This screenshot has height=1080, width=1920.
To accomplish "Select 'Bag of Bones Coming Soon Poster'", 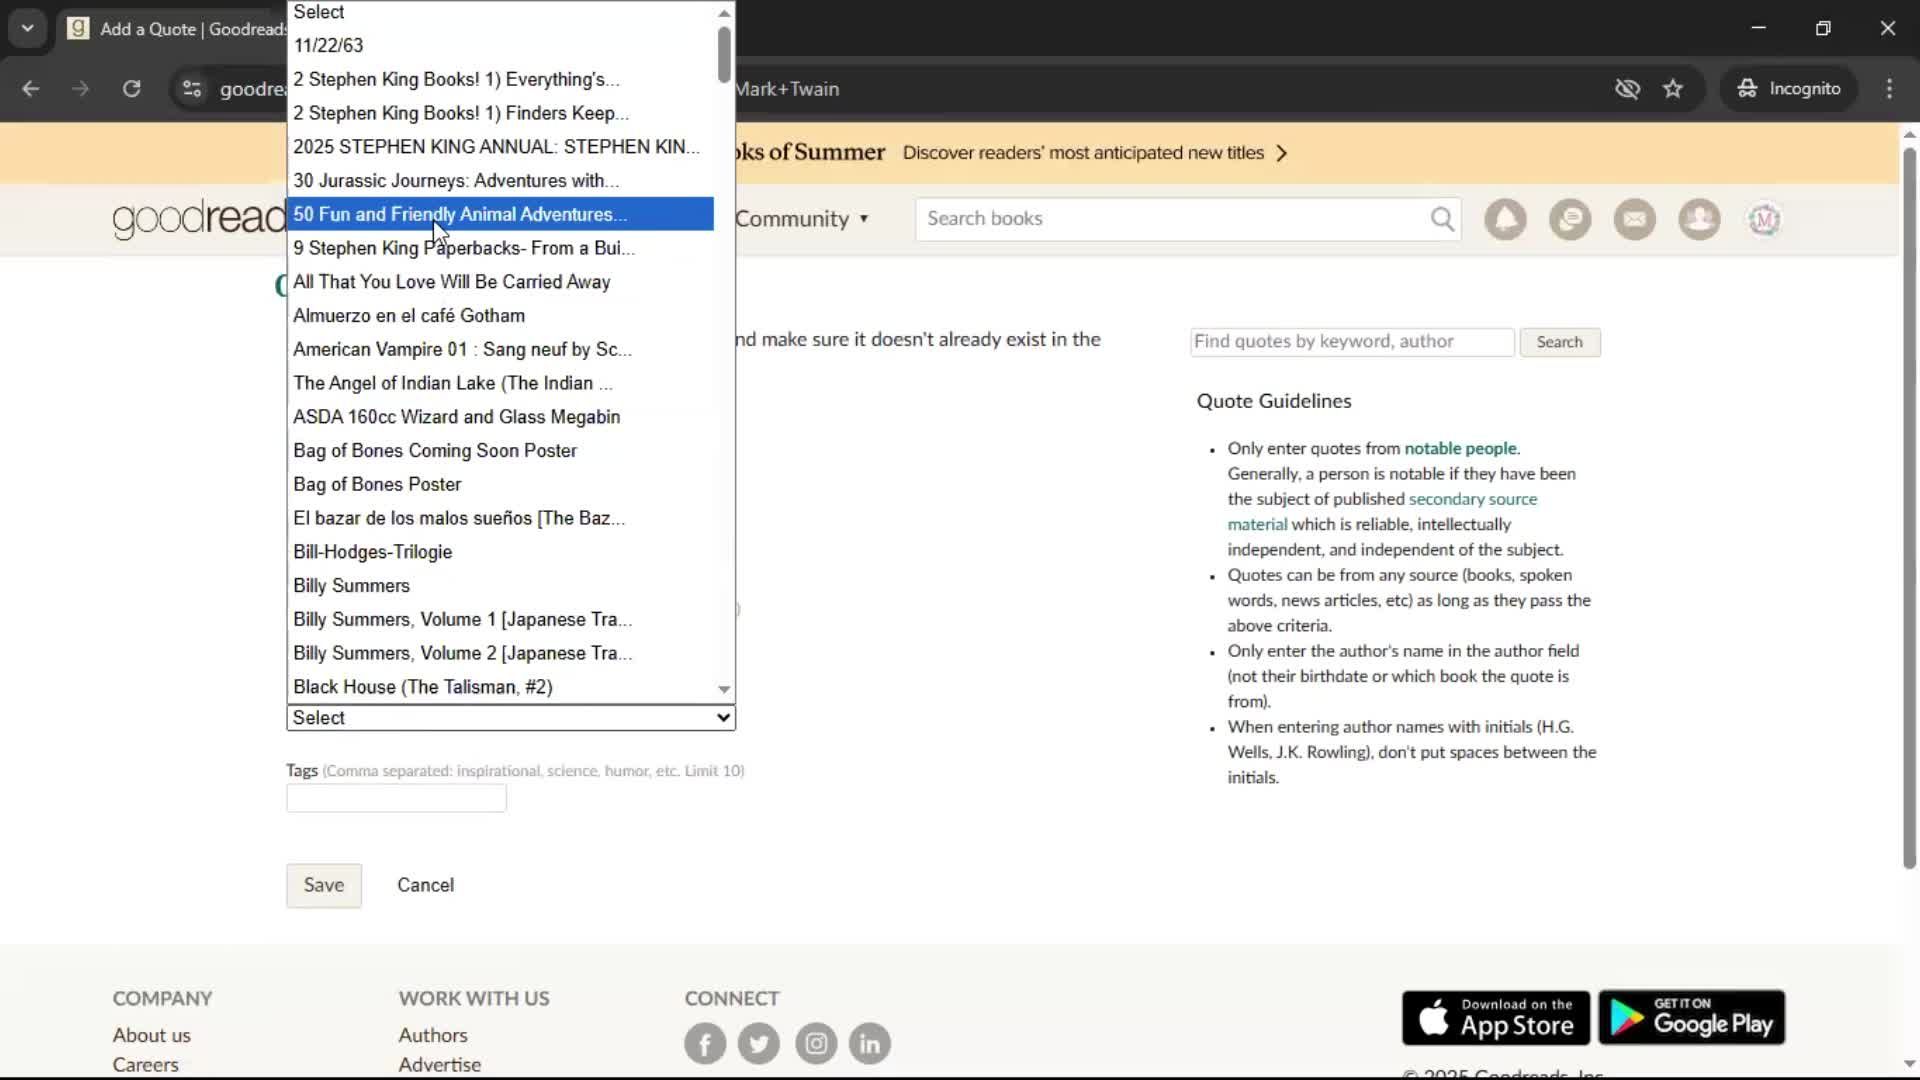I will 501,451.
